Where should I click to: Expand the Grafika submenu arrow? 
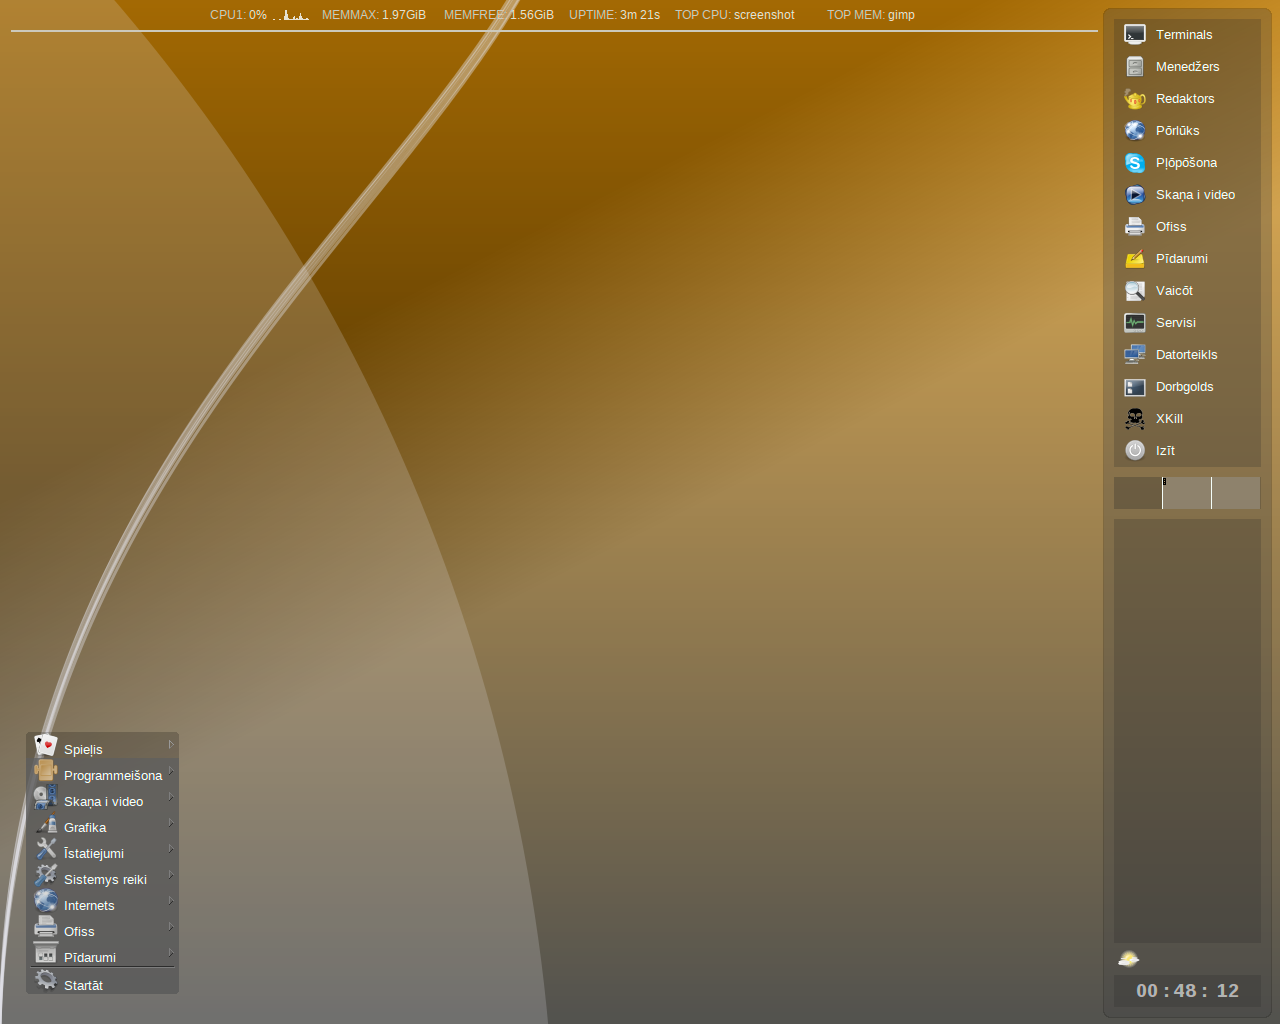point(171,823)
